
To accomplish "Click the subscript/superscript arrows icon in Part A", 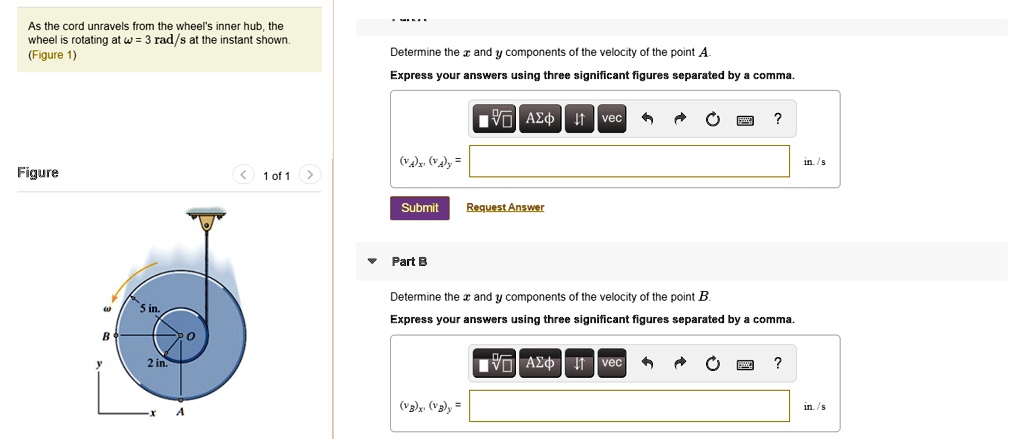I will point(579,120).
